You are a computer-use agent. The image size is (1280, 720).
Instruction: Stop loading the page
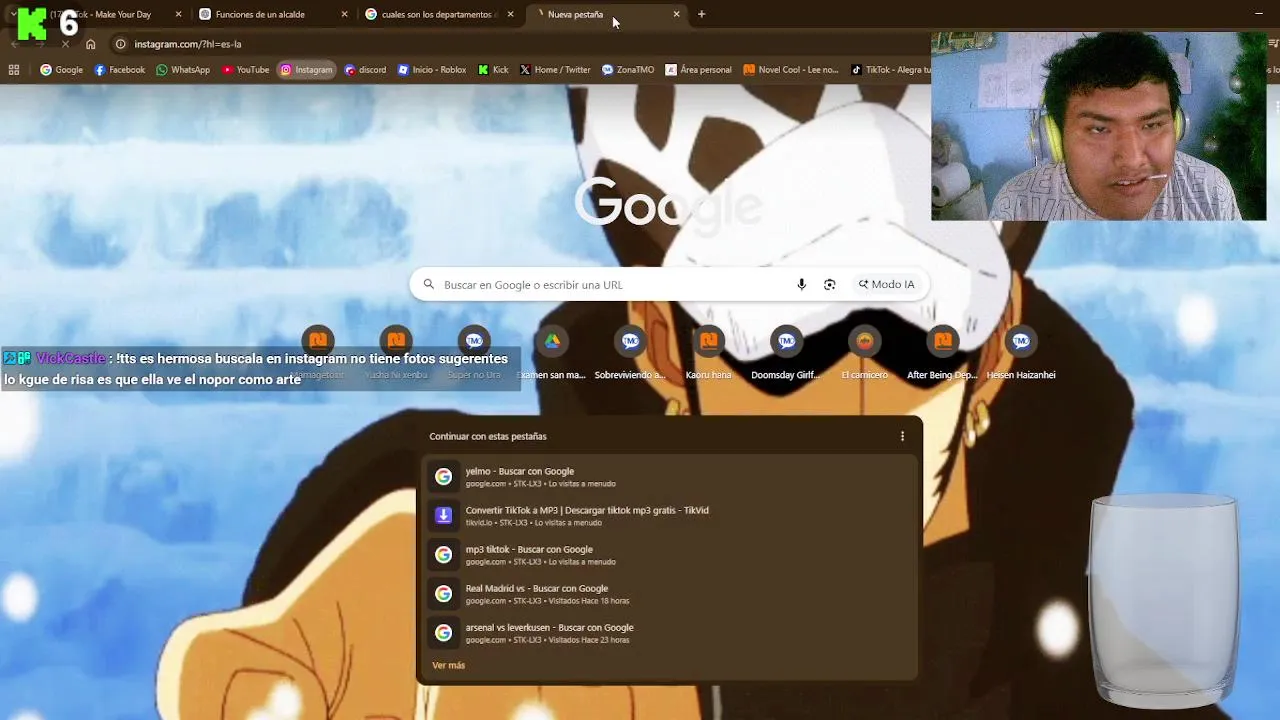click(65, 44)
